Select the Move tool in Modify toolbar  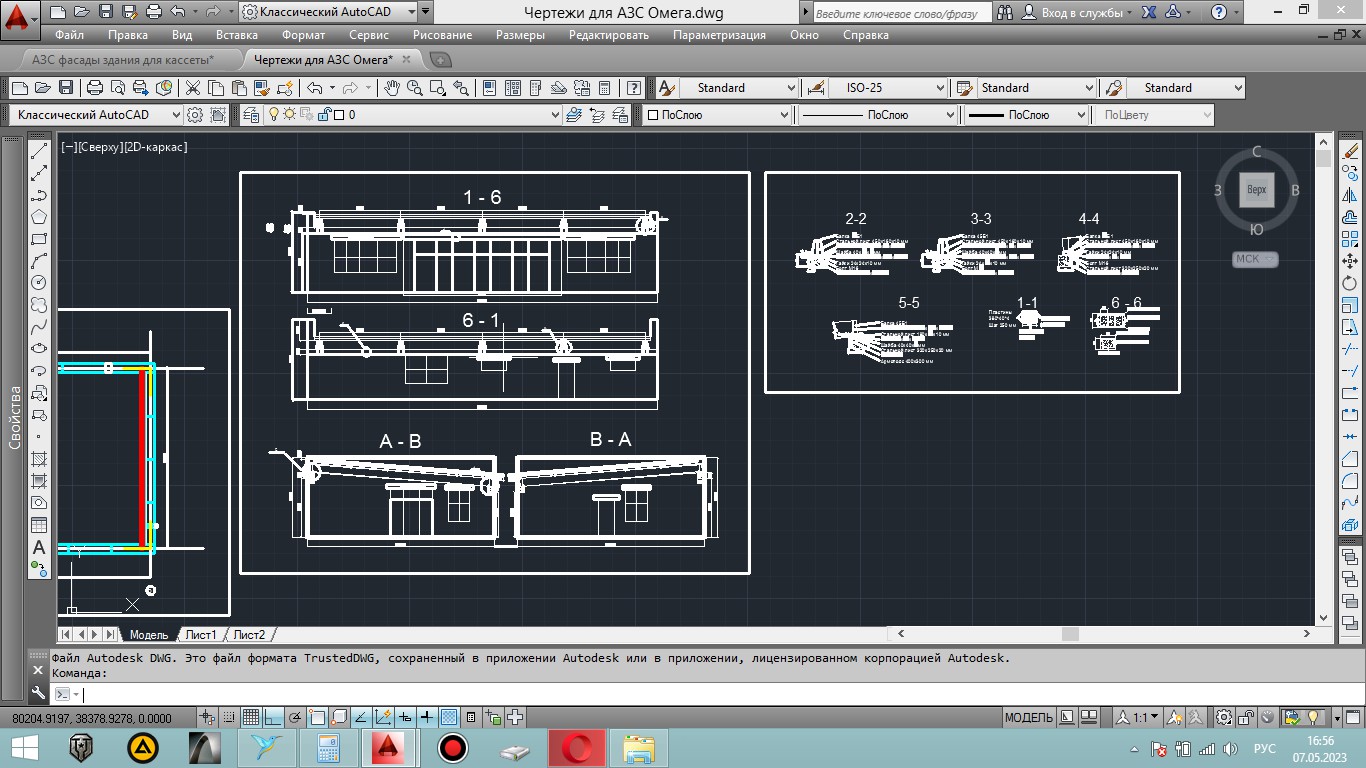(1350, 261)
